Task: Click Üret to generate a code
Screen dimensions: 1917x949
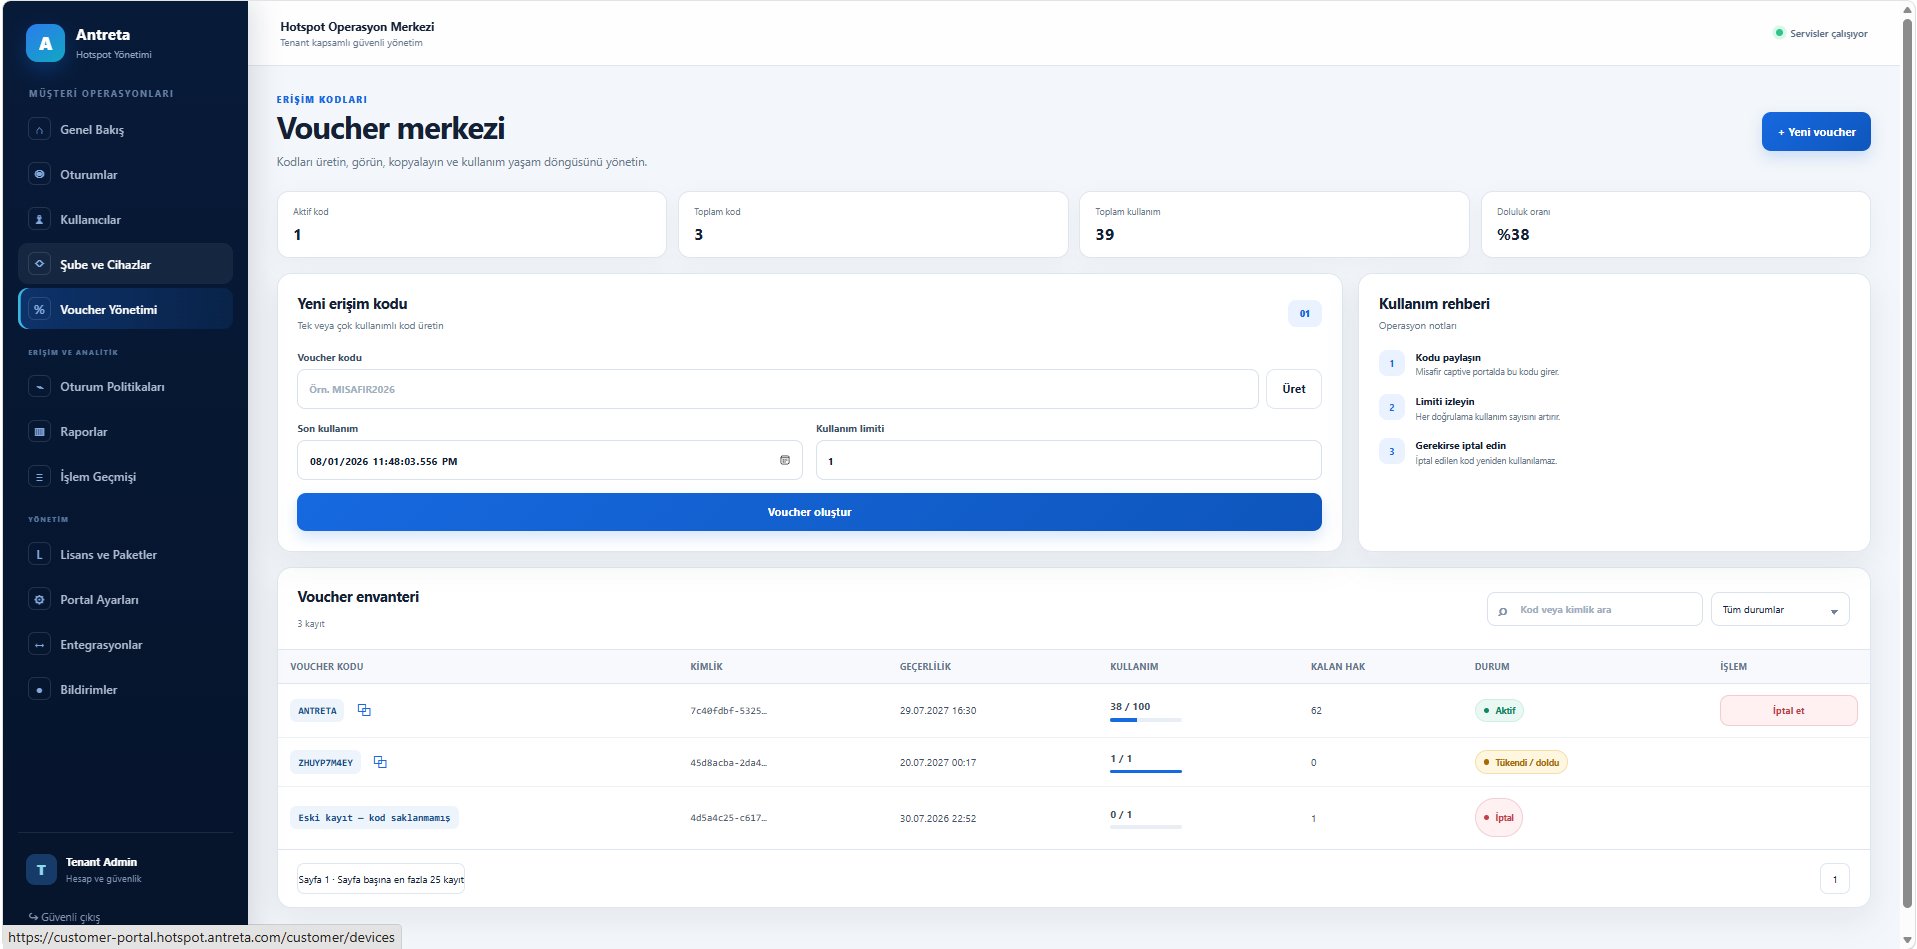Action: pyautogui.click(x=1294, y=389)
